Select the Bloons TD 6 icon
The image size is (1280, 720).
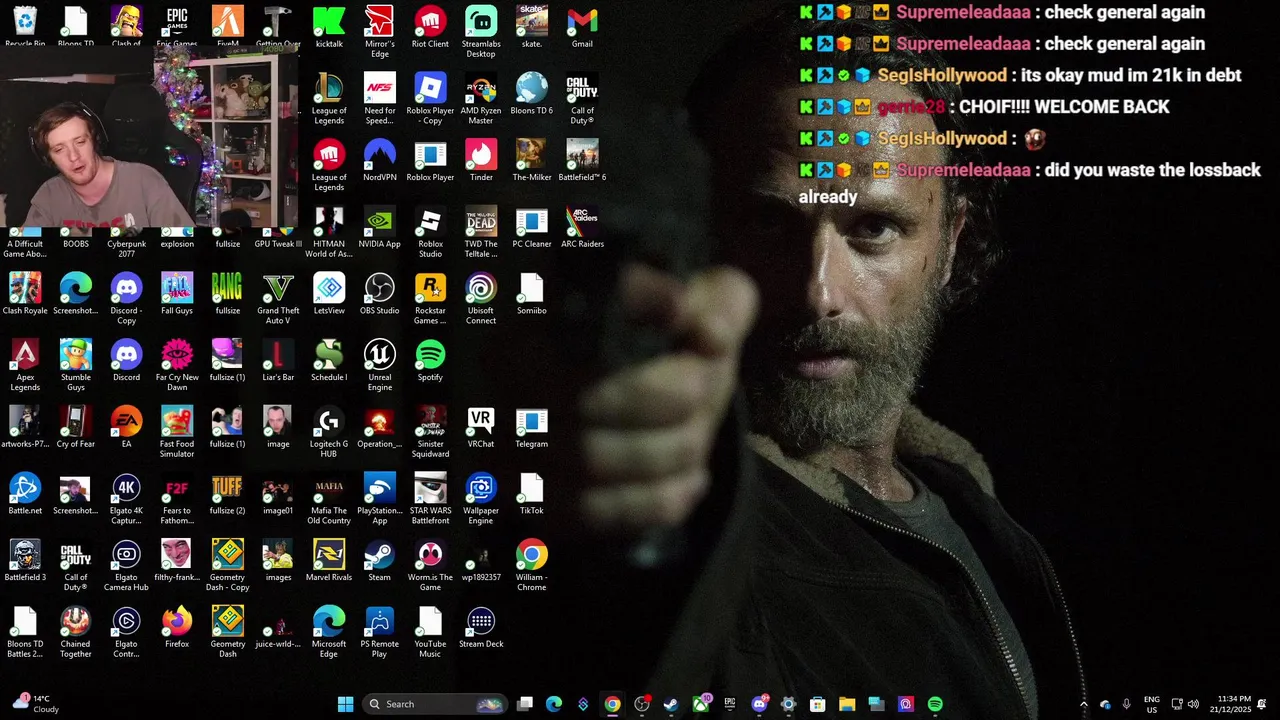532,93
